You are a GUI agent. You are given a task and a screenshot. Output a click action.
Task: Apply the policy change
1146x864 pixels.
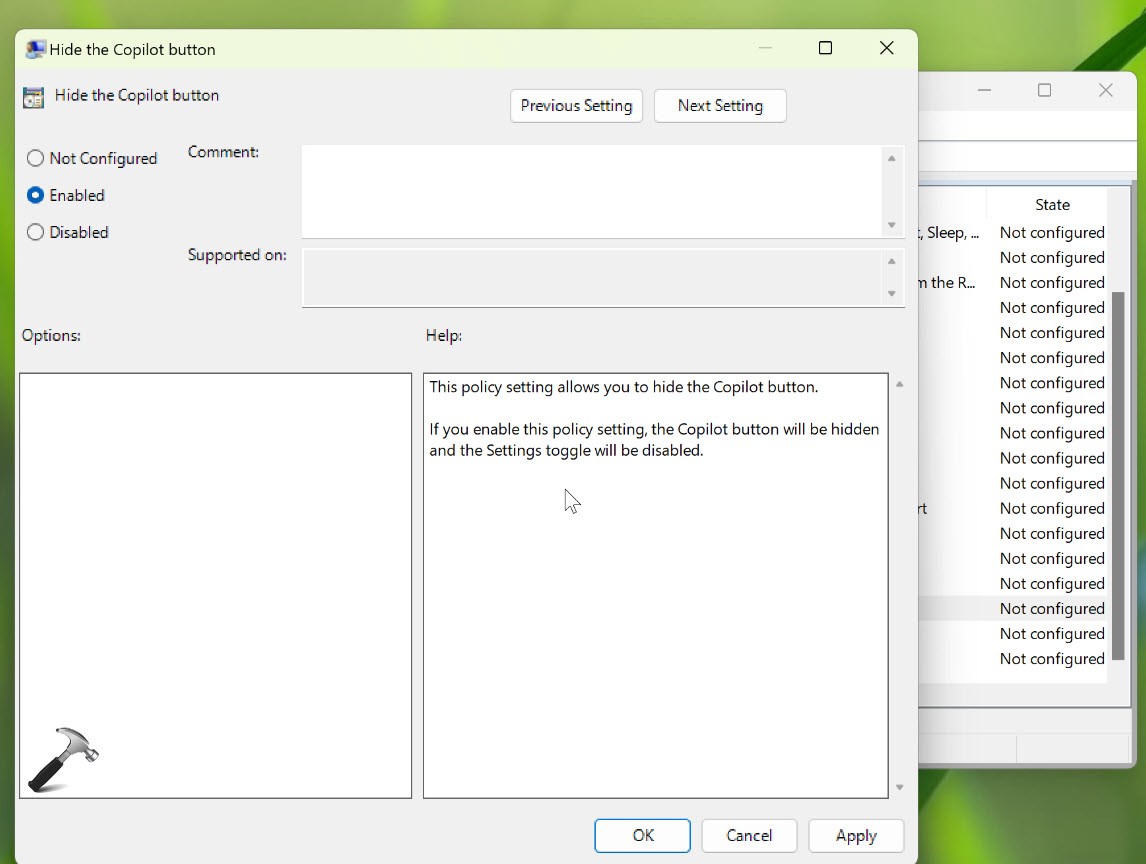tap(856, 836)
